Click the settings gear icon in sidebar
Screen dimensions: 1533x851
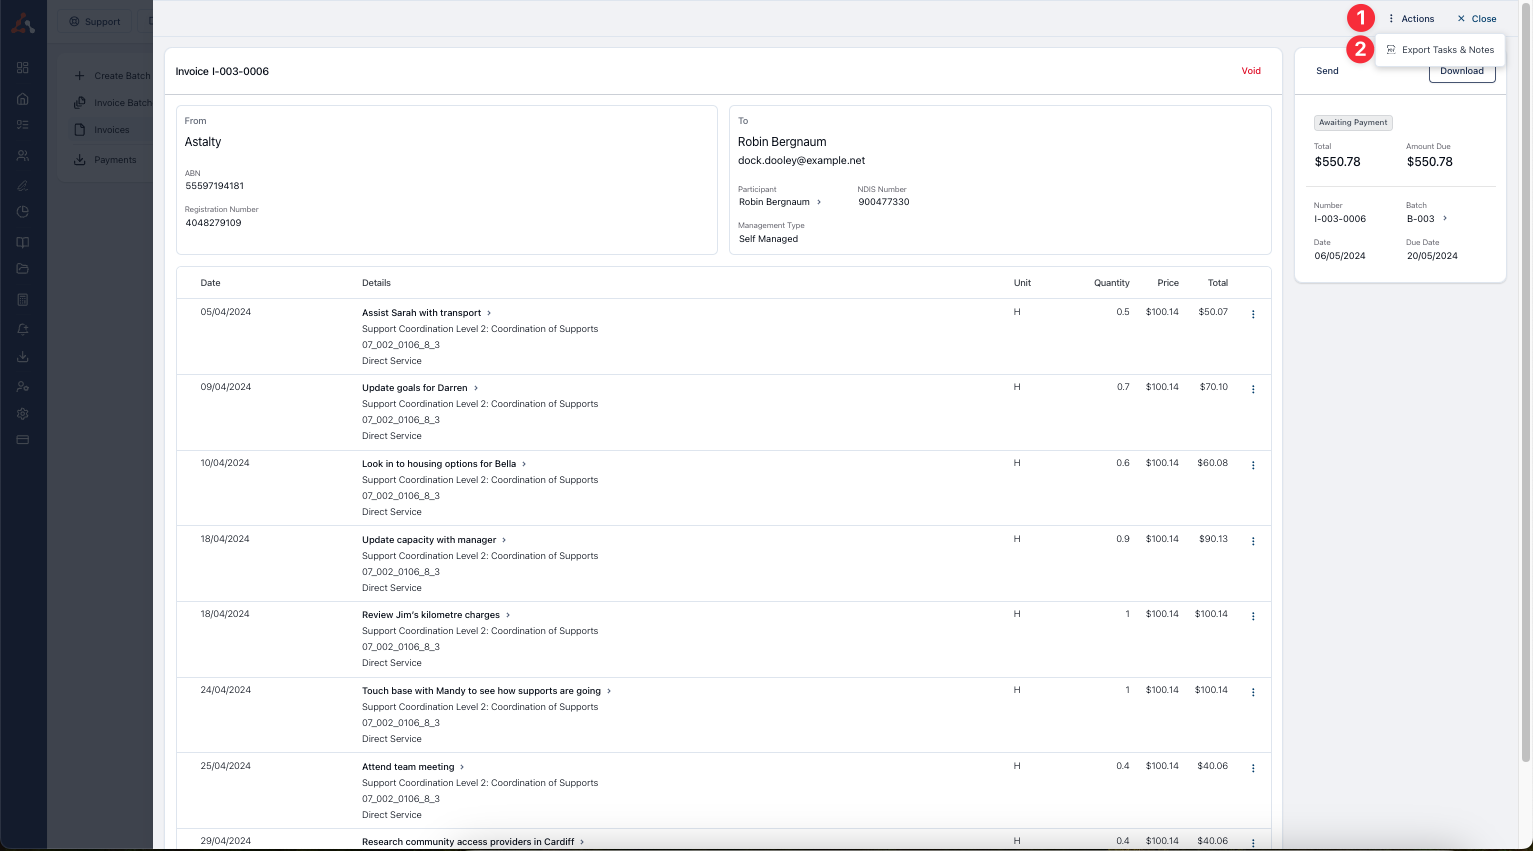point(23,414)
